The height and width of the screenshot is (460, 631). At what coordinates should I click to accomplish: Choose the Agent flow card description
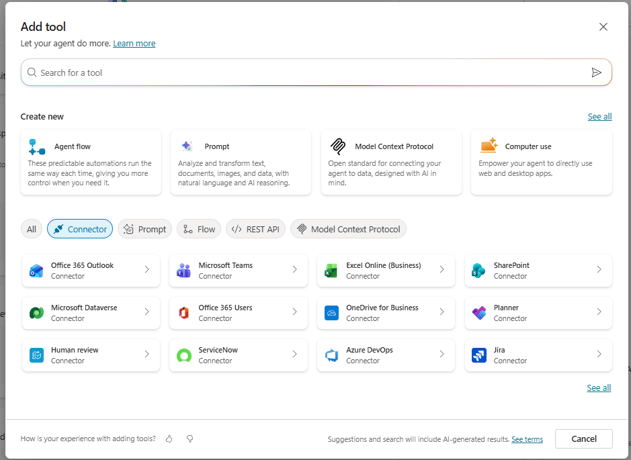point(90,173)
